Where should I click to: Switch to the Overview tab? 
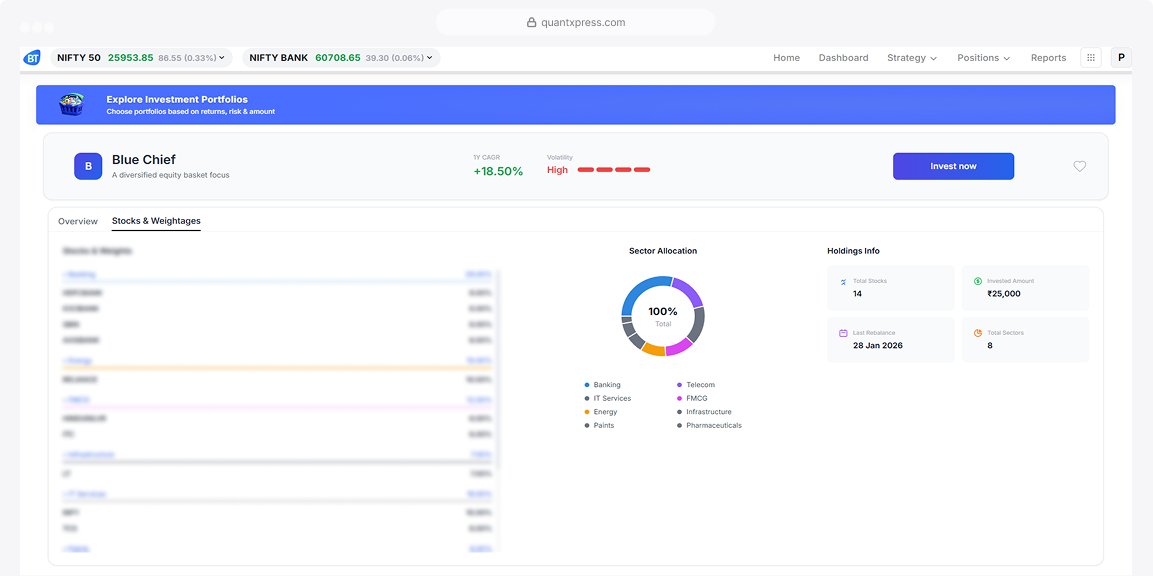(78, 221)
